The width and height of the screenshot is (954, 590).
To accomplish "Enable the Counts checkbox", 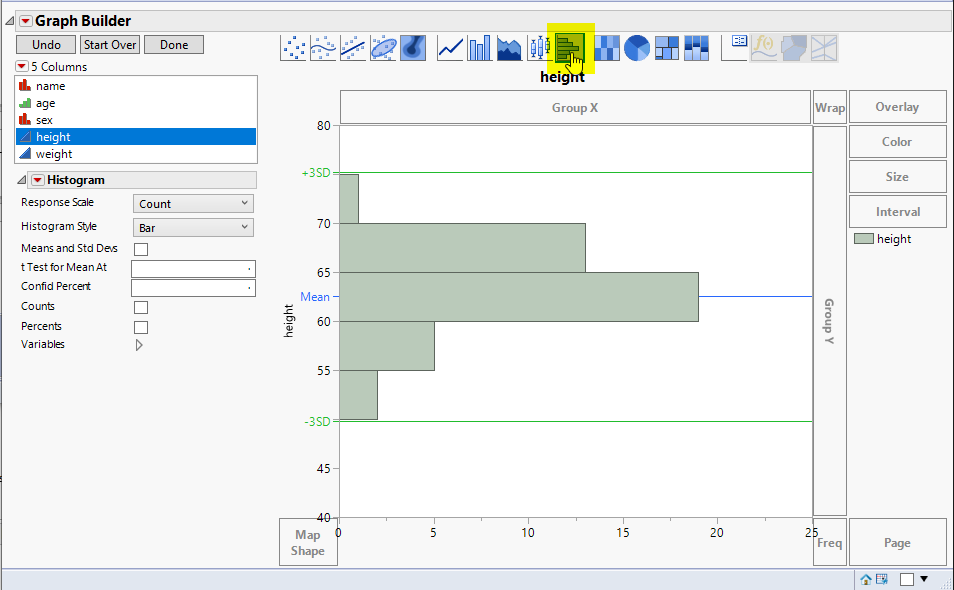I will (141, 307).
